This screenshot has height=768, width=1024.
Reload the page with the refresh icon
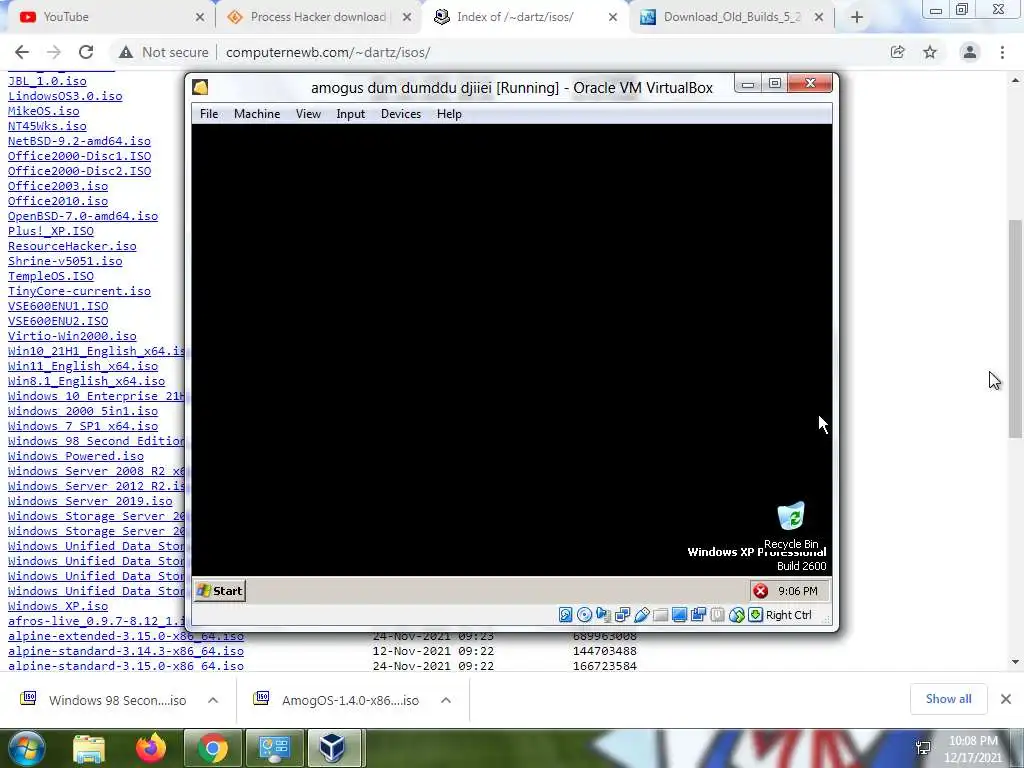click(86, 52)
